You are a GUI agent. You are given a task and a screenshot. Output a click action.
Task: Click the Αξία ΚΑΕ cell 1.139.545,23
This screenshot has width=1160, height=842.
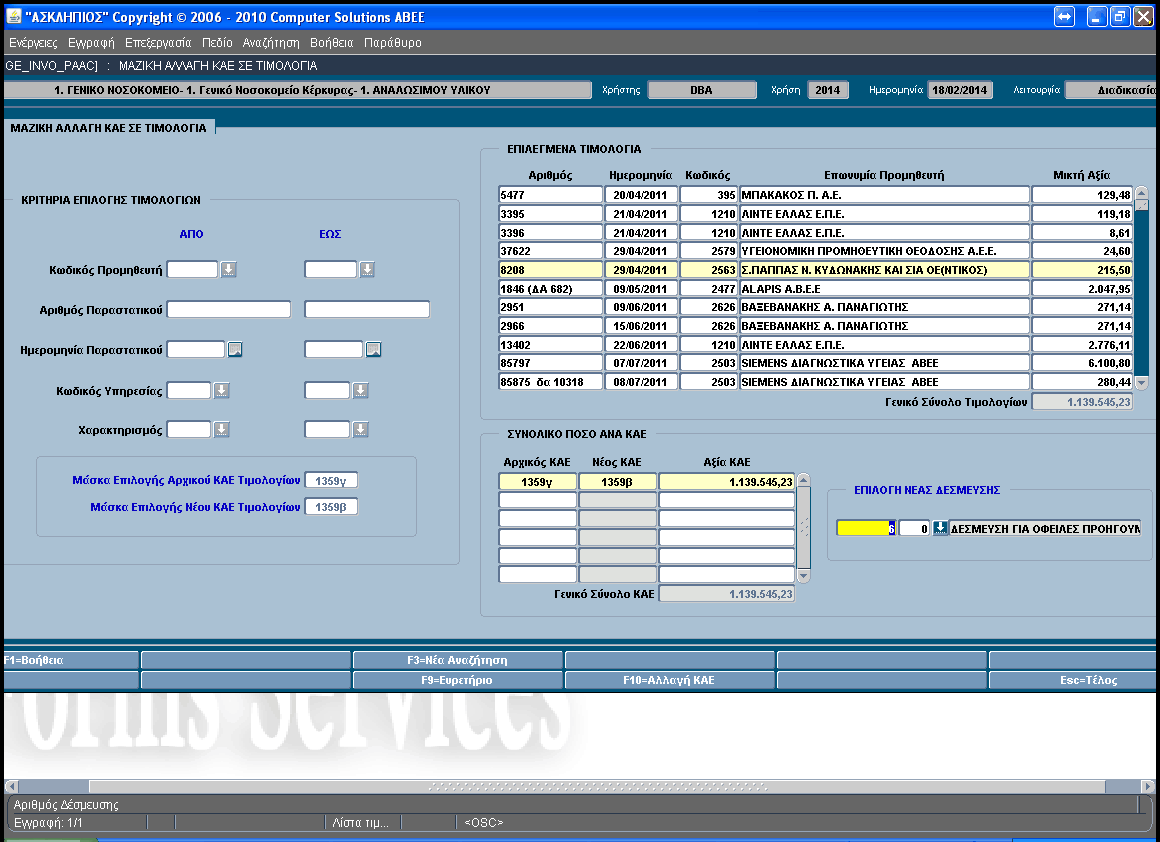726,482
